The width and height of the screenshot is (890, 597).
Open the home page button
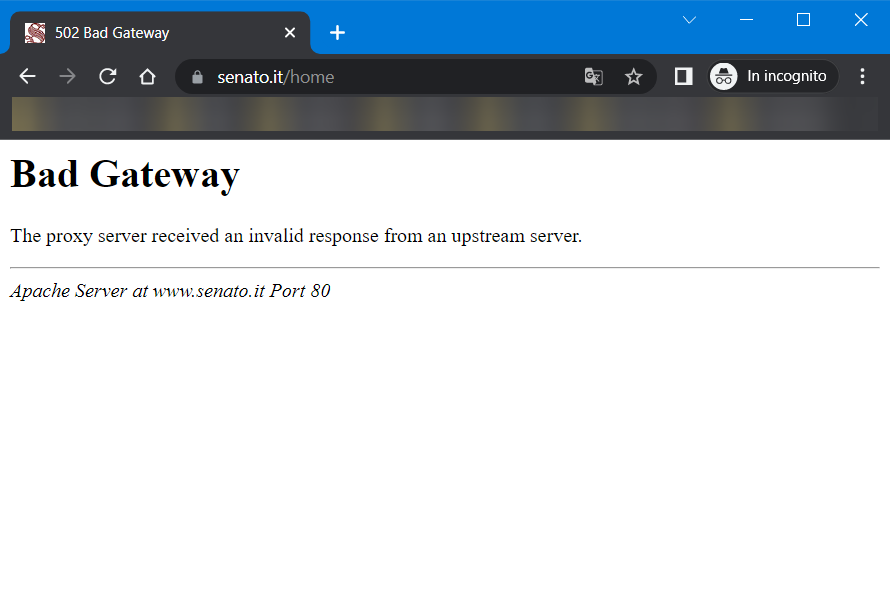click(147, 77)
